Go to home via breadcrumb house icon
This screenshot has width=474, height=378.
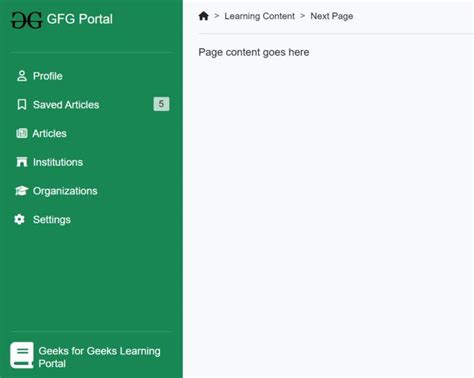point(203,16)
